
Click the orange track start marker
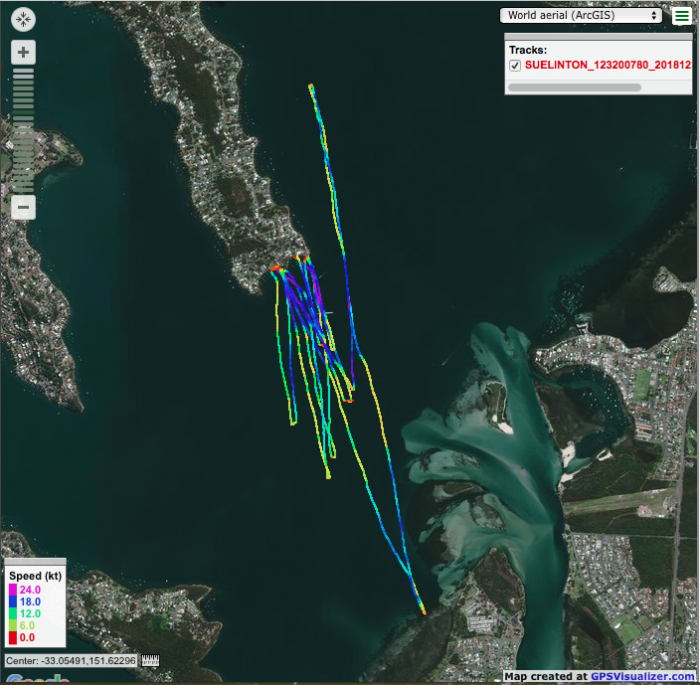coord(276,268)
